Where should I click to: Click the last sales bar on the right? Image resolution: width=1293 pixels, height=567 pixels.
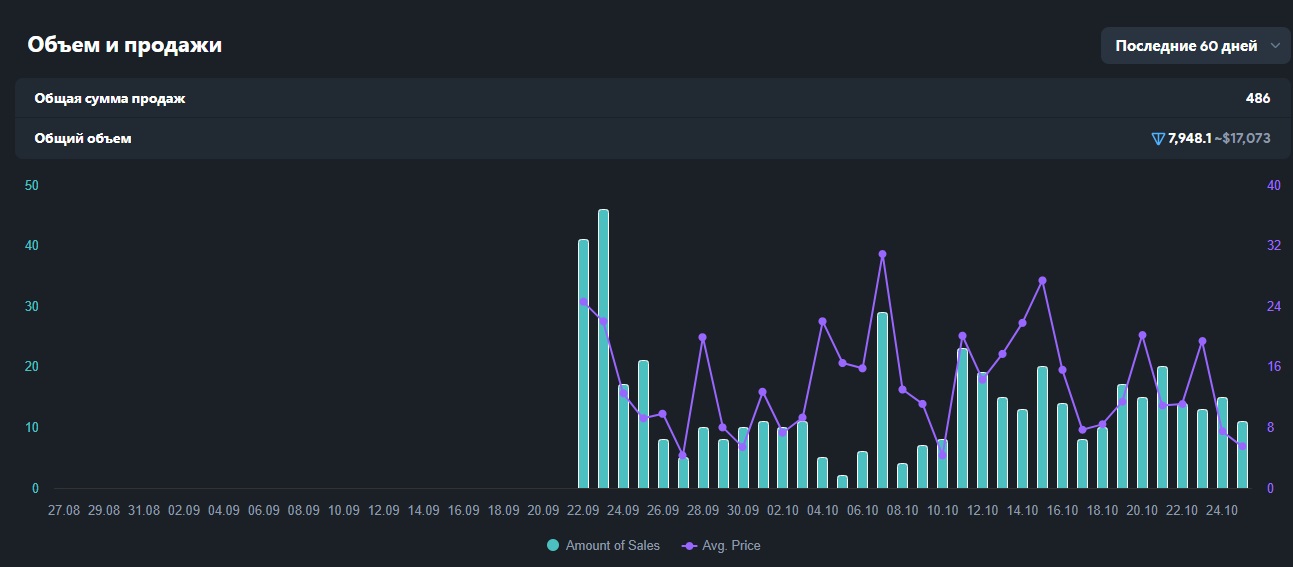1242,456
